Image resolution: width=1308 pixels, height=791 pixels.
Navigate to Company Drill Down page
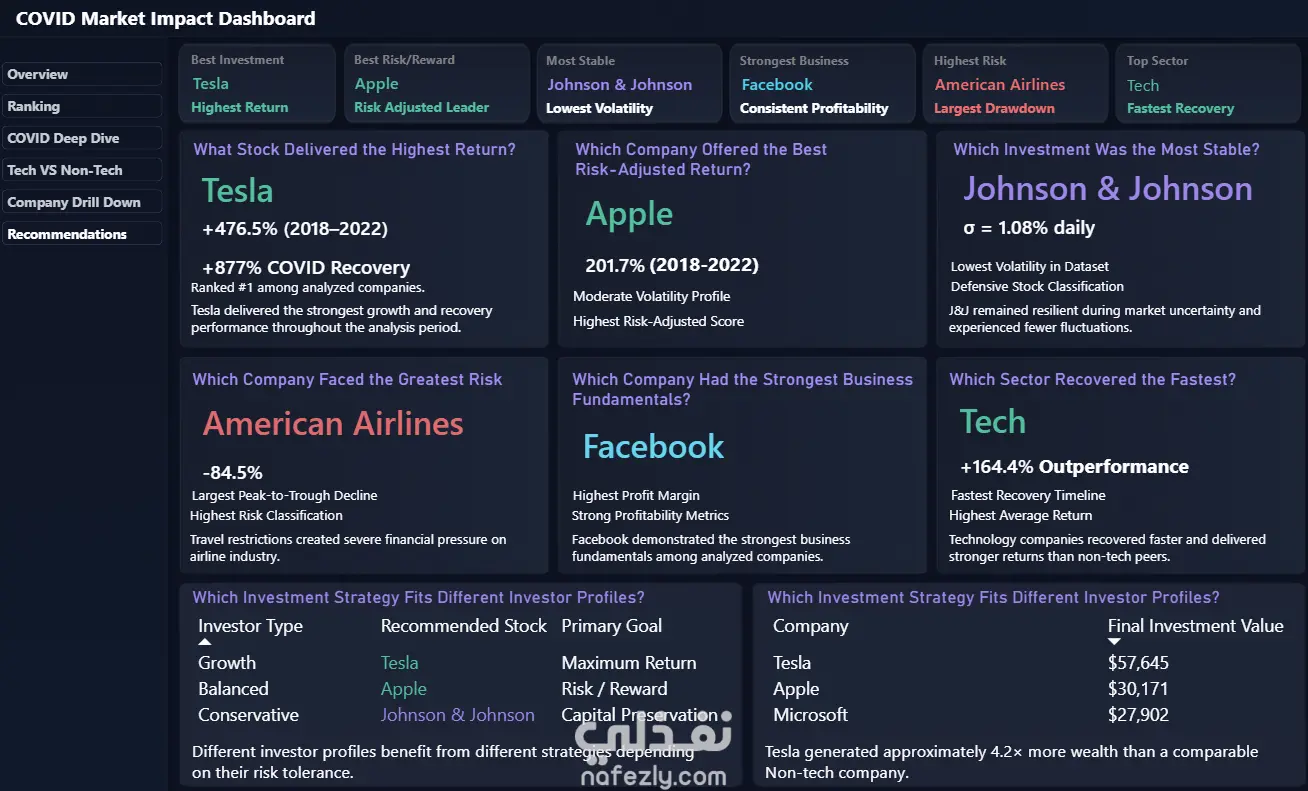82,203
